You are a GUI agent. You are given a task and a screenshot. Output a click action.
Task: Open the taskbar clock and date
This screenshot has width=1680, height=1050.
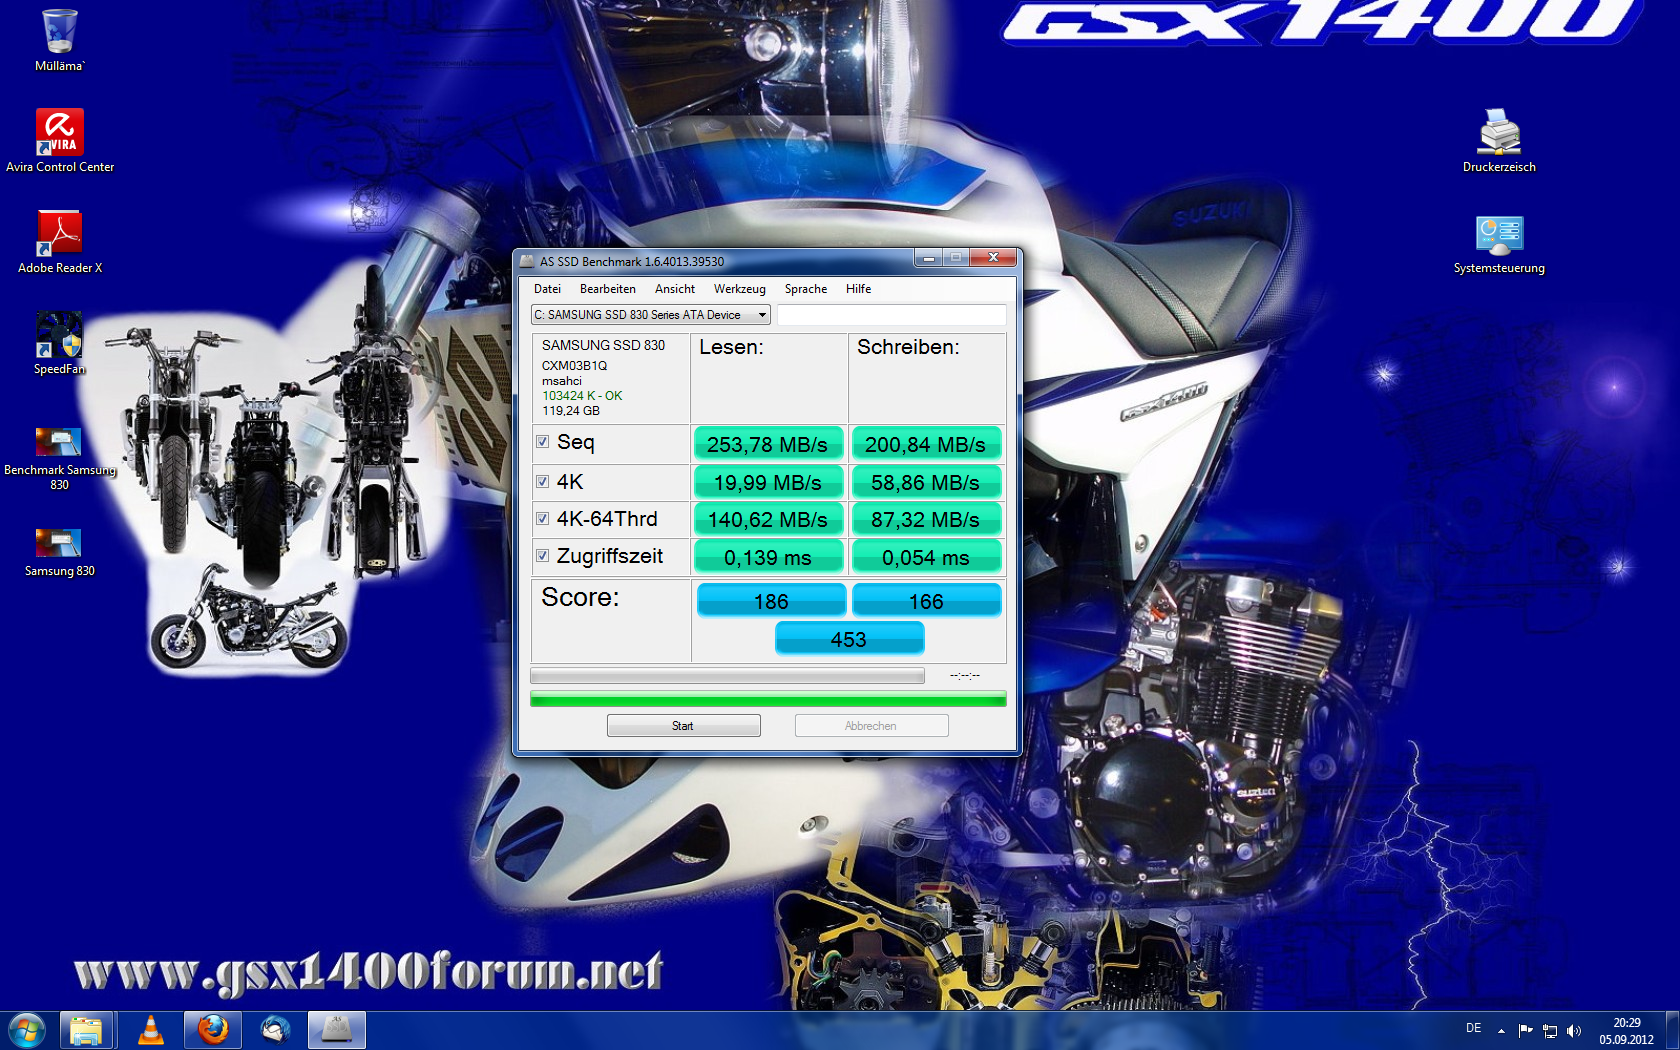(x=1626, y=1031)
